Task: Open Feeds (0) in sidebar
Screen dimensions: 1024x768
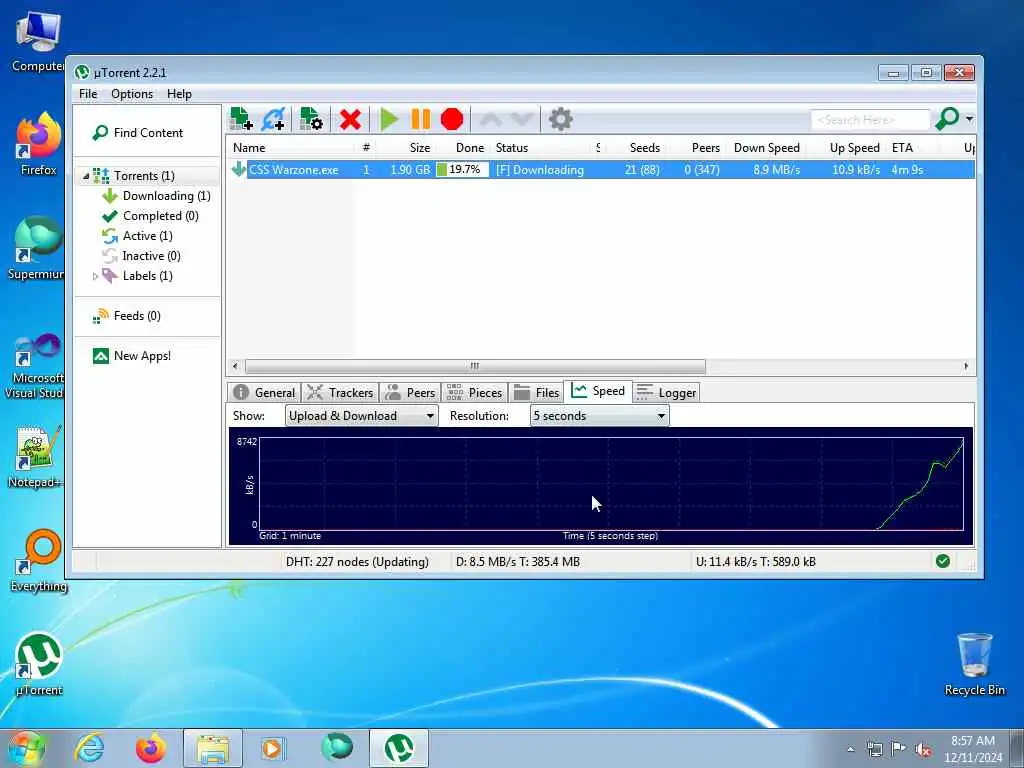Action: coord(137,316)
